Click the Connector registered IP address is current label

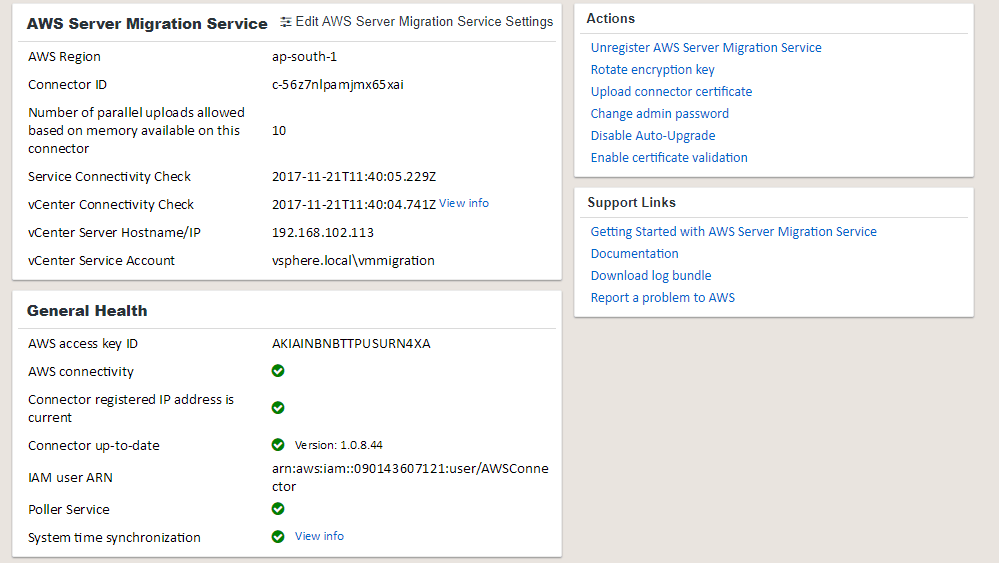coord(131,408)
